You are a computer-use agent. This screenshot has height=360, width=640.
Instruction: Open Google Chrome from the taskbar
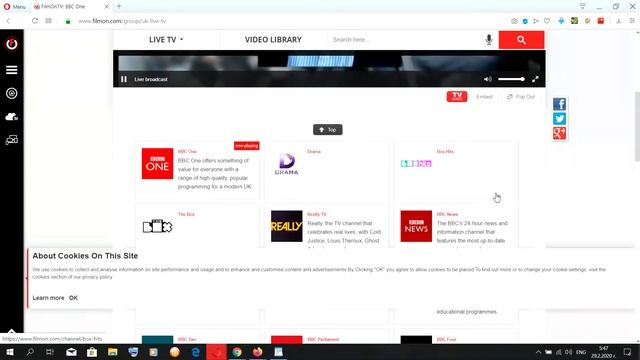237,352
